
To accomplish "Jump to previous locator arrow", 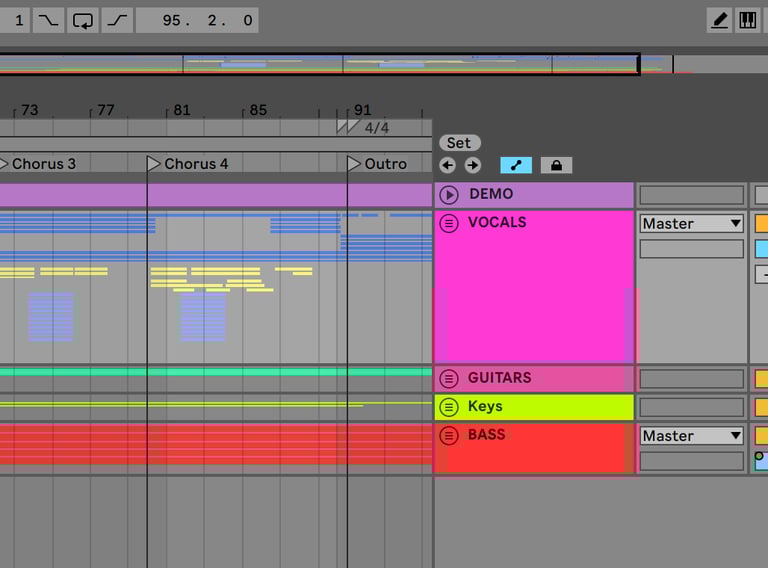I will tap(447, 166).
